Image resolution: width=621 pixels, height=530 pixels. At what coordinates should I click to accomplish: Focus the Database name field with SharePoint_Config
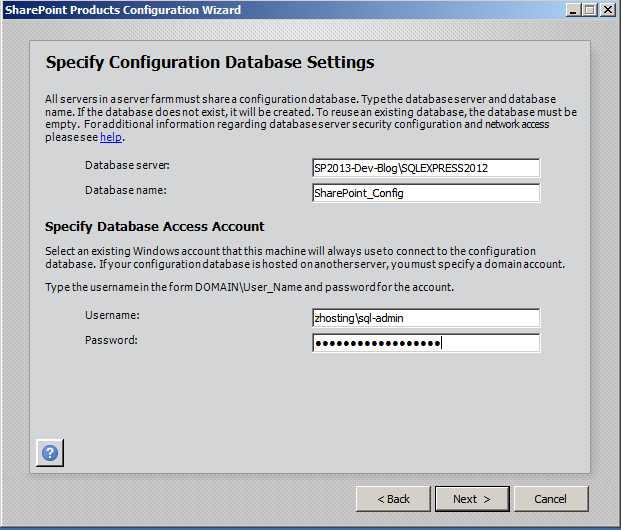(426, 193)
